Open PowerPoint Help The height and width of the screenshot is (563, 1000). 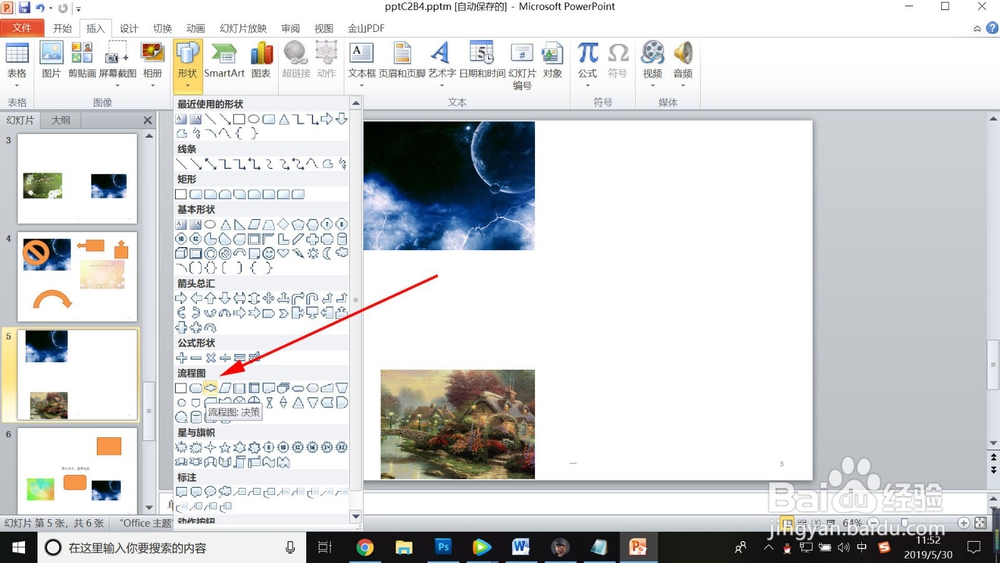point(992,28)
